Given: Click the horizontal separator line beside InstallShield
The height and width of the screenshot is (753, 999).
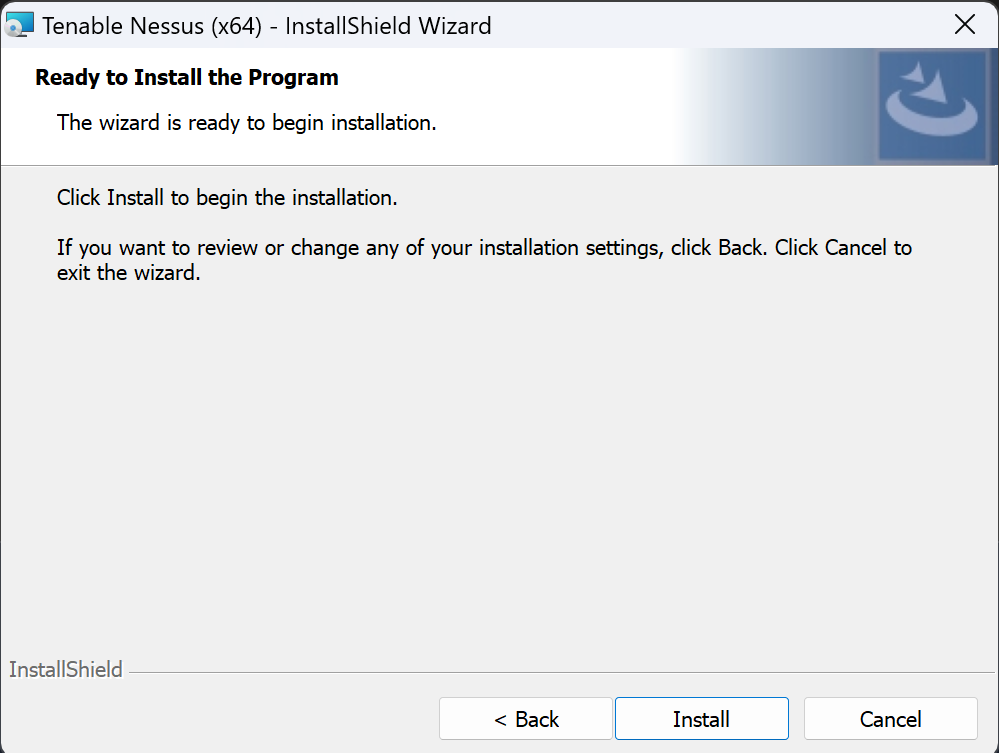Looking at the screenshot, I should 561,672.
